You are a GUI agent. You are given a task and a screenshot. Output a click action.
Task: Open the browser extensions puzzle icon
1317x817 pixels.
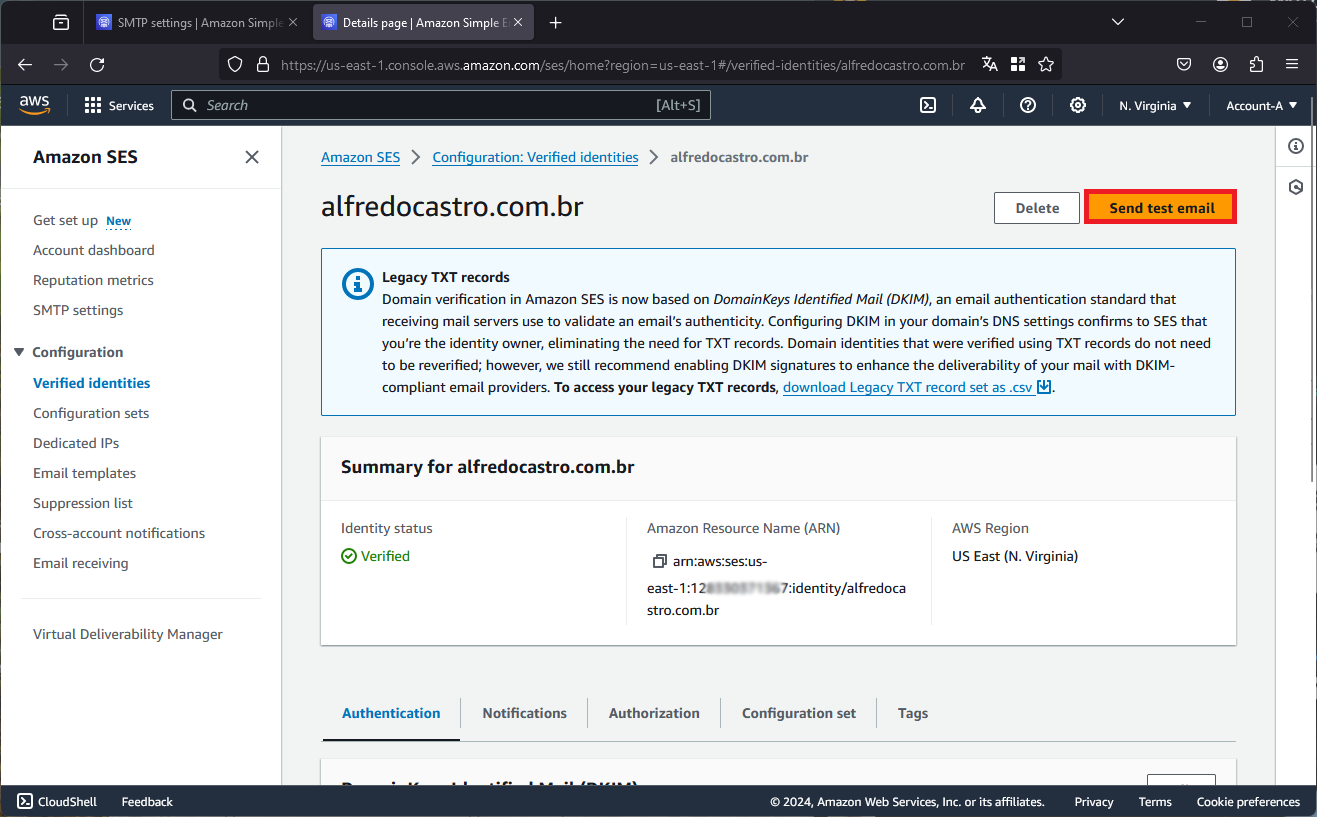1257,64
